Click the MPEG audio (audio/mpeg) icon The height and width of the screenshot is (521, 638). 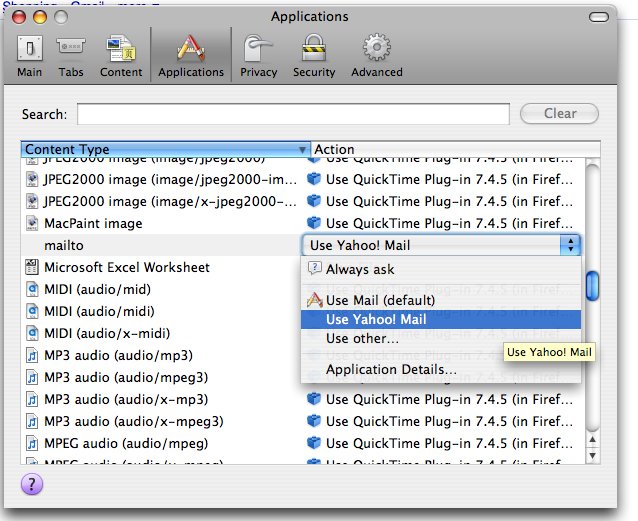(32, 443)
